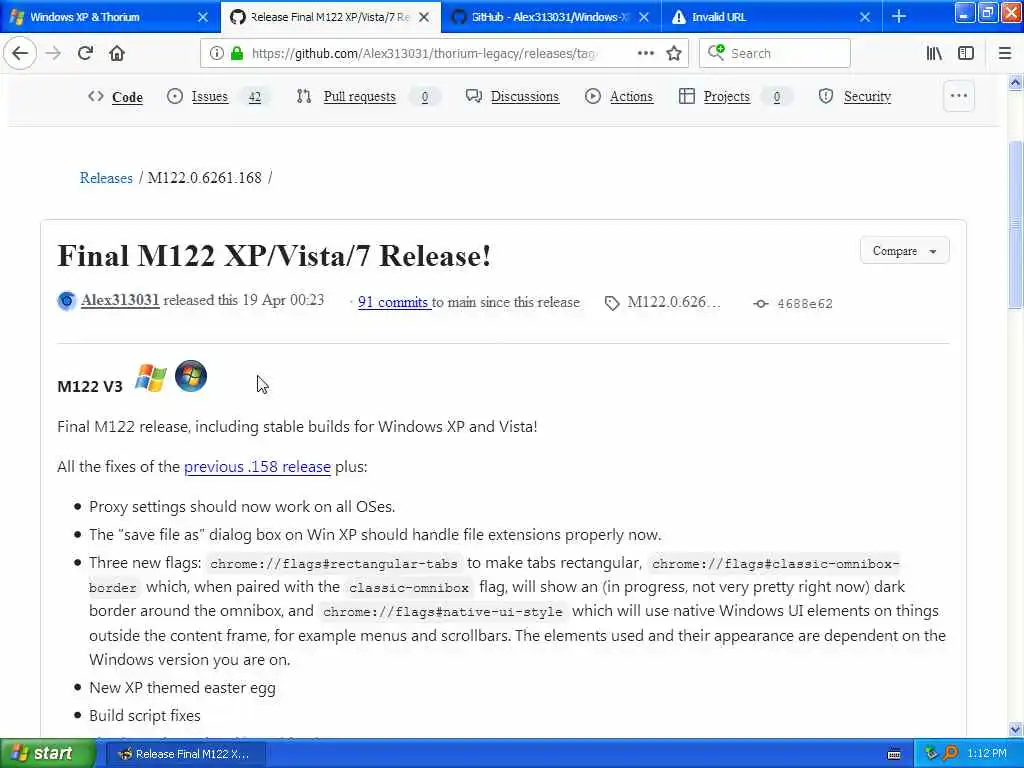
Task: Click the github.com address bar URL
Action: click(x=423, y=53)
